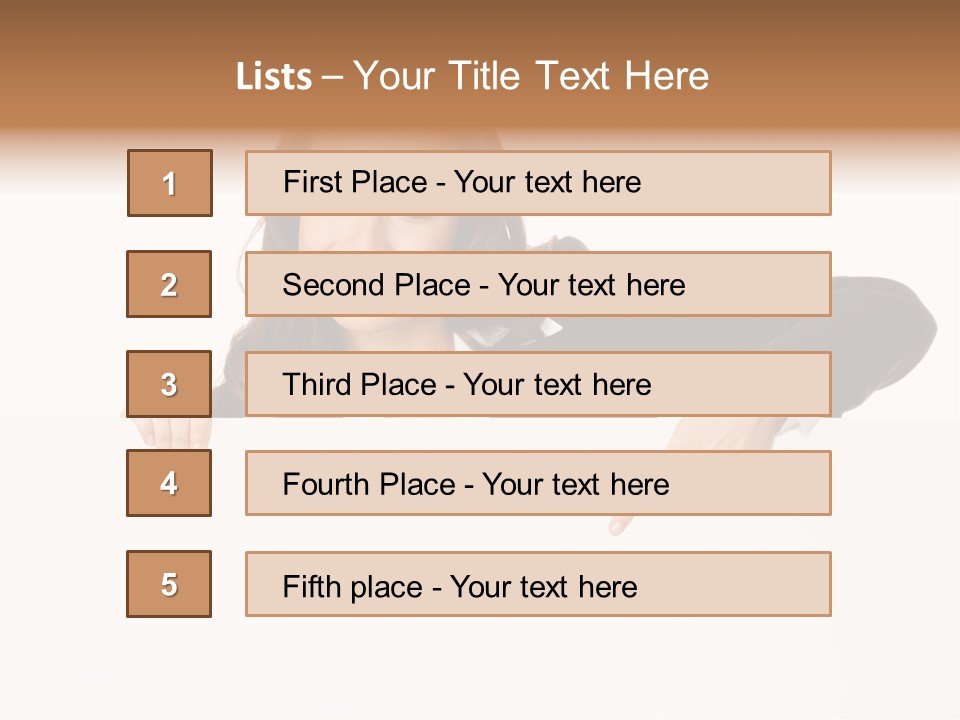Image resolution: width=960 pixels, height=720 pixels.
Task: Click the Fourth Place text bar
Action: 538,483
